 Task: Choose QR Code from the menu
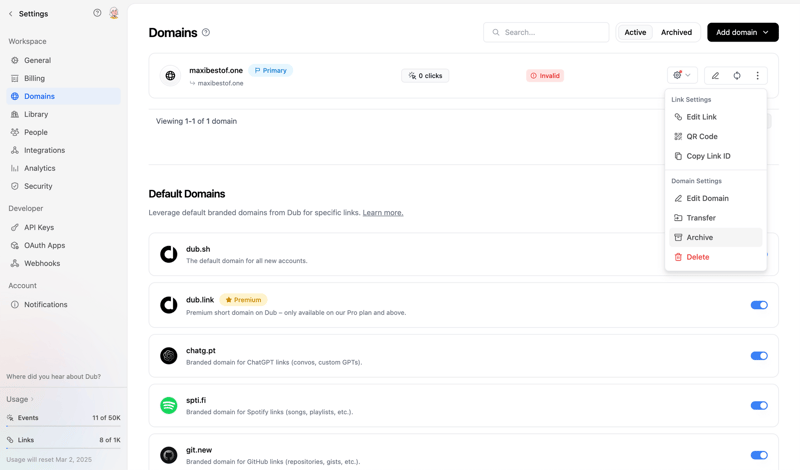[x=715, y=136]
